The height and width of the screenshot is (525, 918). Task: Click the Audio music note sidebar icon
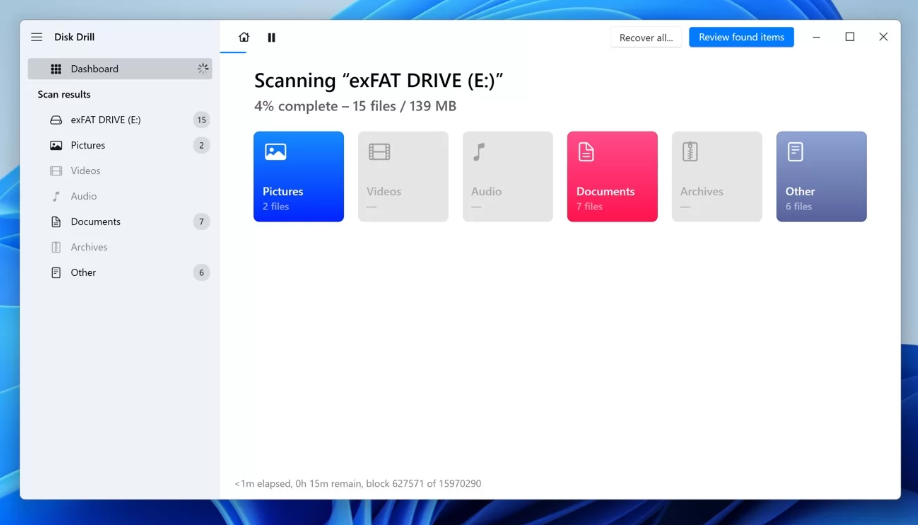[x=56, y=196]
